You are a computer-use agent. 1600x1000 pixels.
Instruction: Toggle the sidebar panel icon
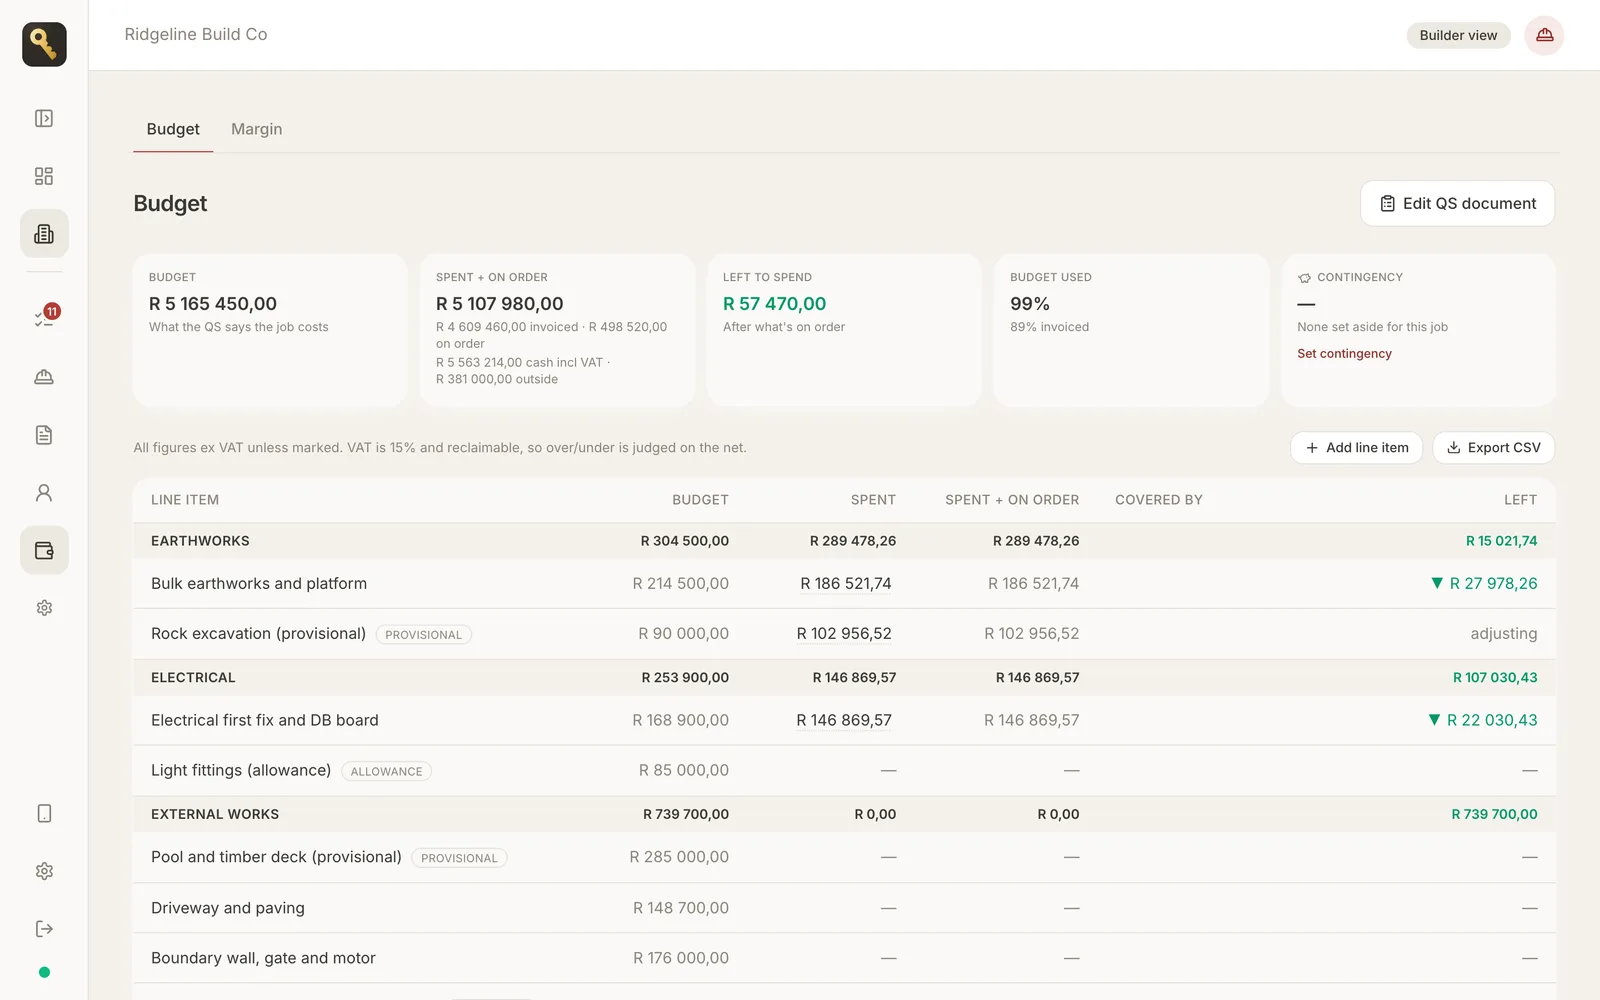tap(44, 118)
